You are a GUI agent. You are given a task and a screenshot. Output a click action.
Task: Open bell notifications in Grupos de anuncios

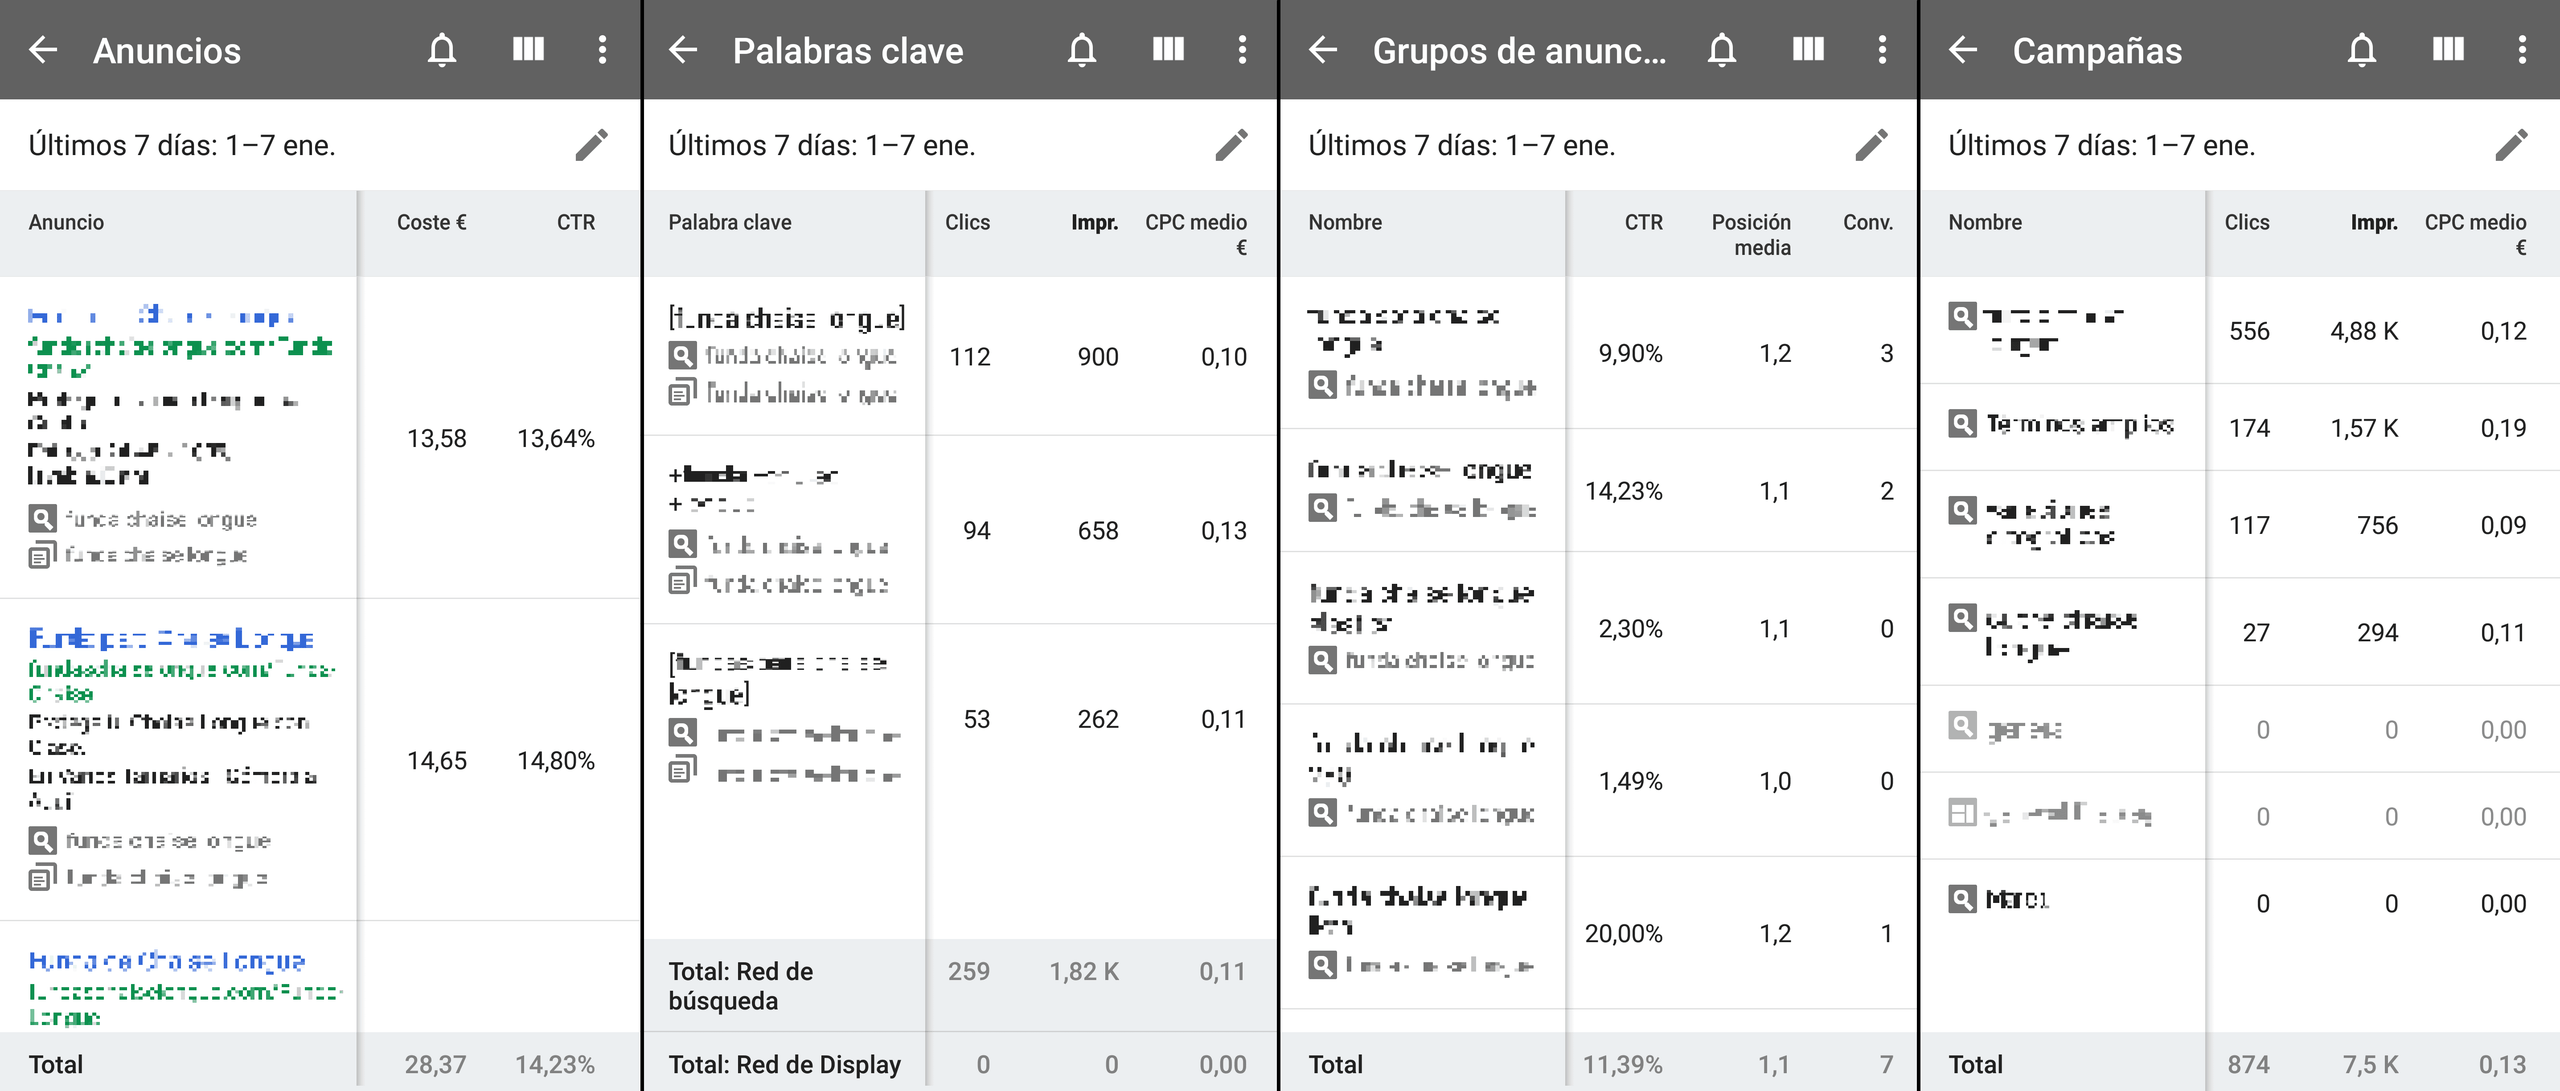point(1722,50)
